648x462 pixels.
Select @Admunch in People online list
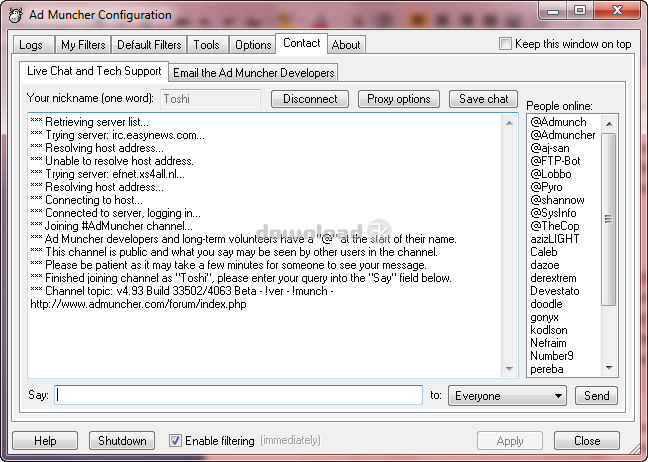(x=558, y=122)
